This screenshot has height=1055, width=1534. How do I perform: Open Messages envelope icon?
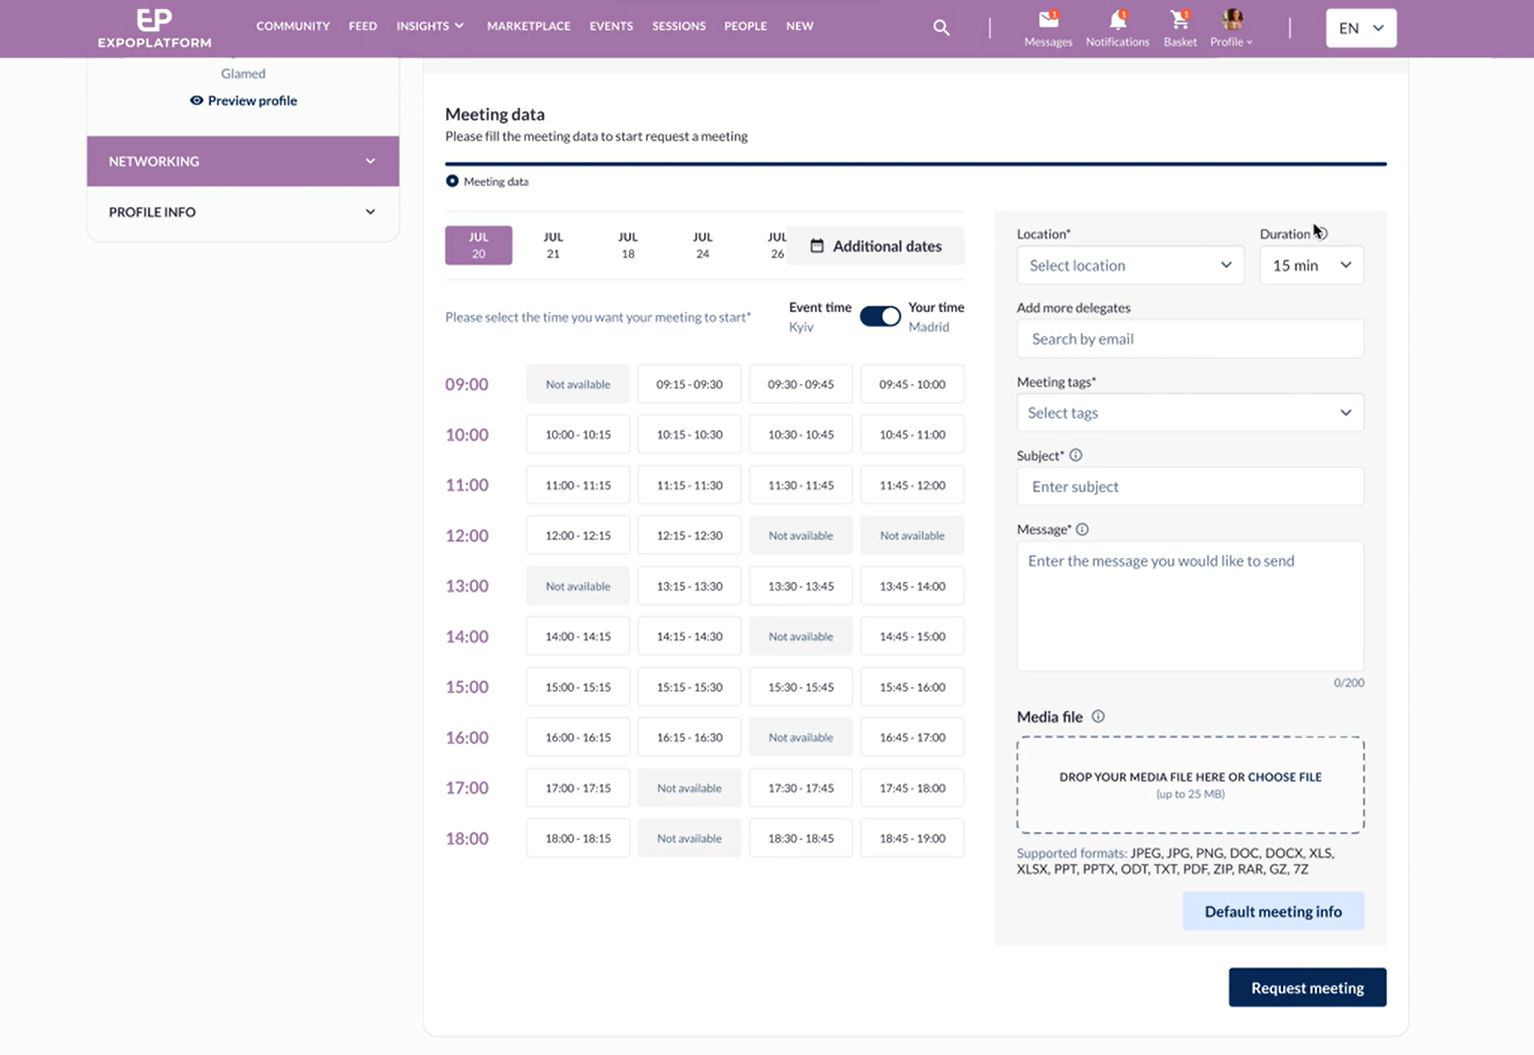[1048, 20]
